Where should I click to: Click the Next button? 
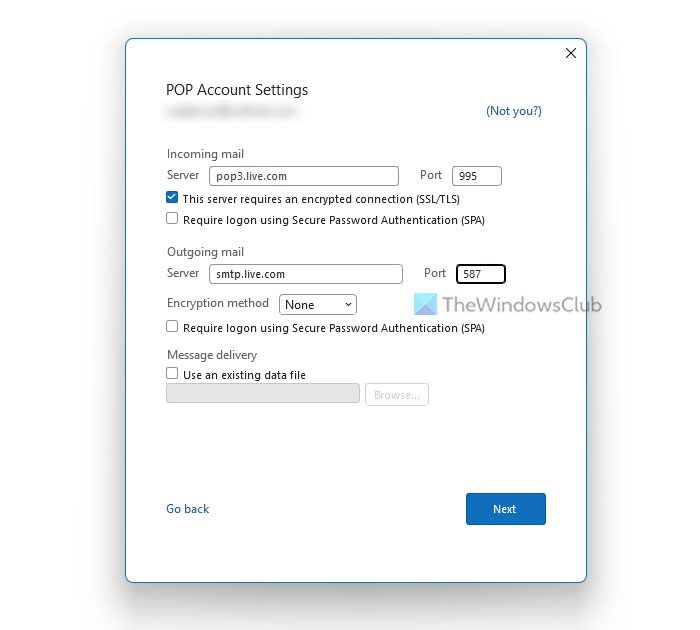click(506, 509)
